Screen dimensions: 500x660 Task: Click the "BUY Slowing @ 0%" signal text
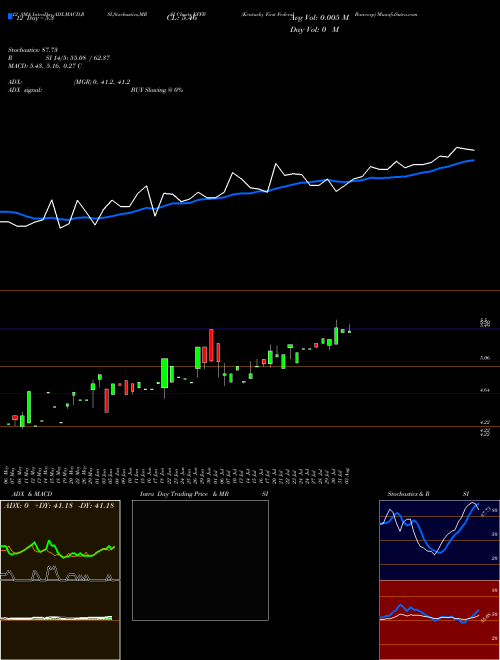coord(157,90)
